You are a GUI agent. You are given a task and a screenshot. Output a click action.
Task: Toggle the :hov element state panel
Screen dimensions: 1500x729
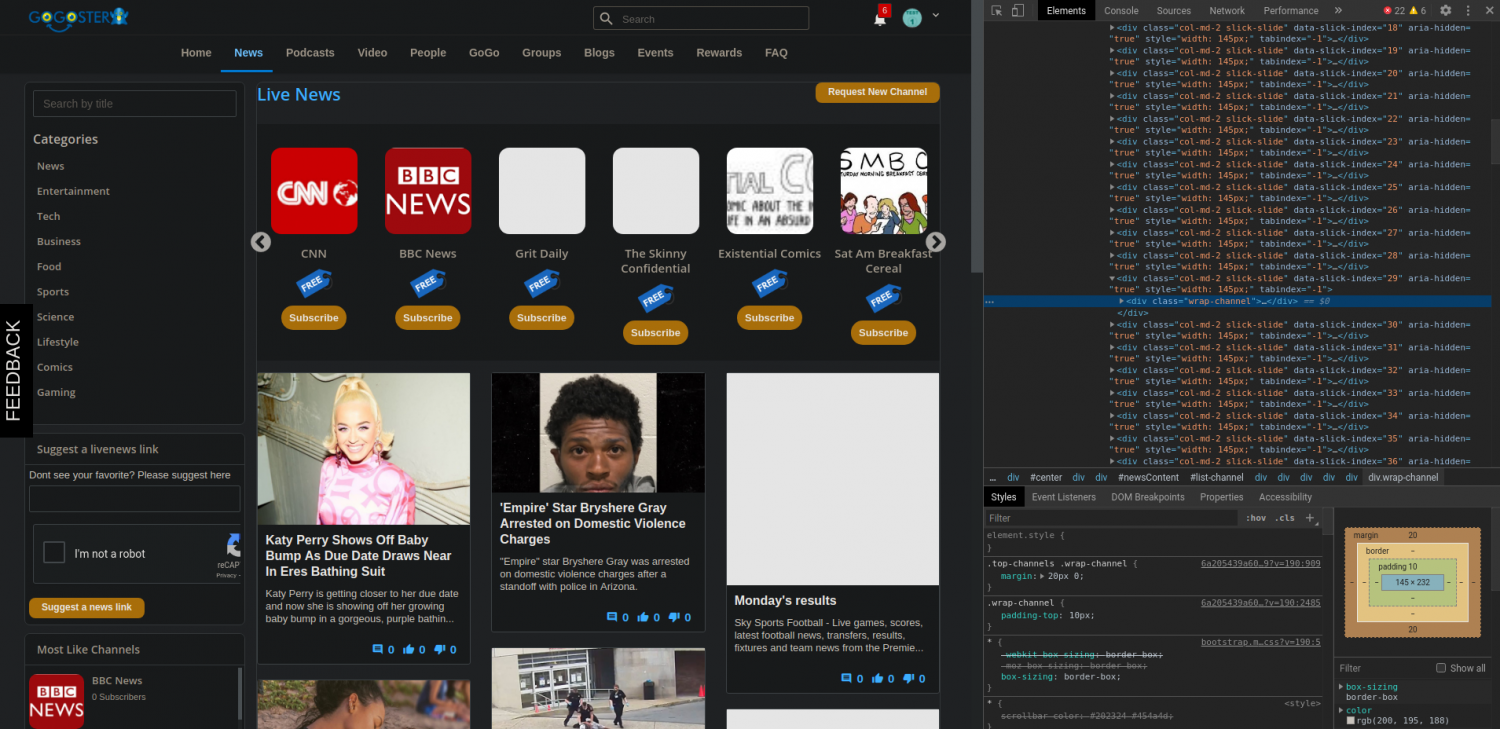coord(1256,518)
